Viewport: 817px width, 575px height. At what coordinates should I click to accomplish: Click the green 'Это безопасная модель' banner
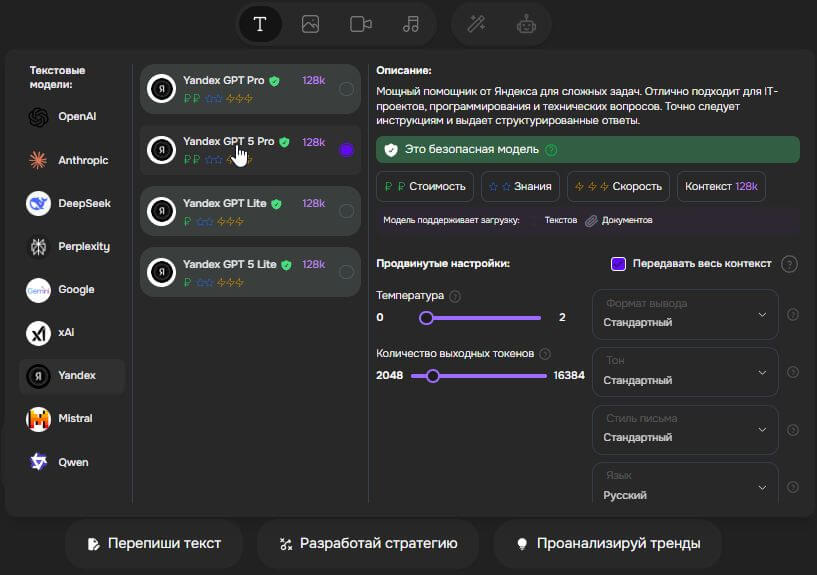pyautogui.click(x=588, y=150)
